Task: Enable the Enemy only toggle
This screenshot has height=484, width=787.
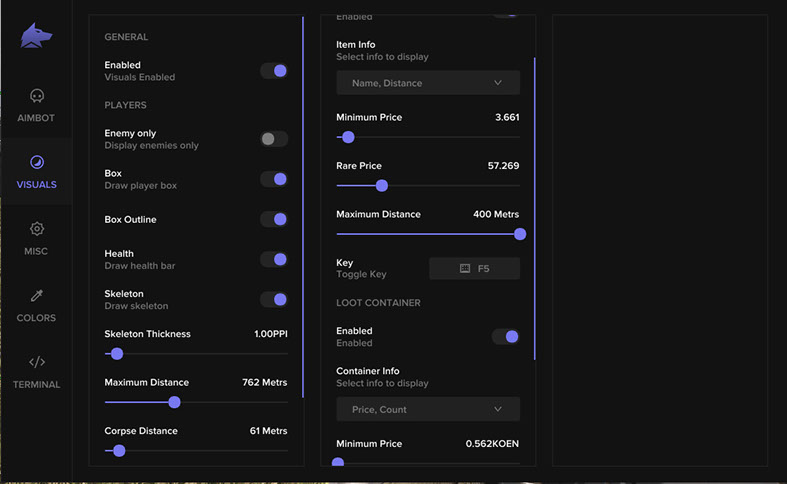Action: (x=274, y=139)
